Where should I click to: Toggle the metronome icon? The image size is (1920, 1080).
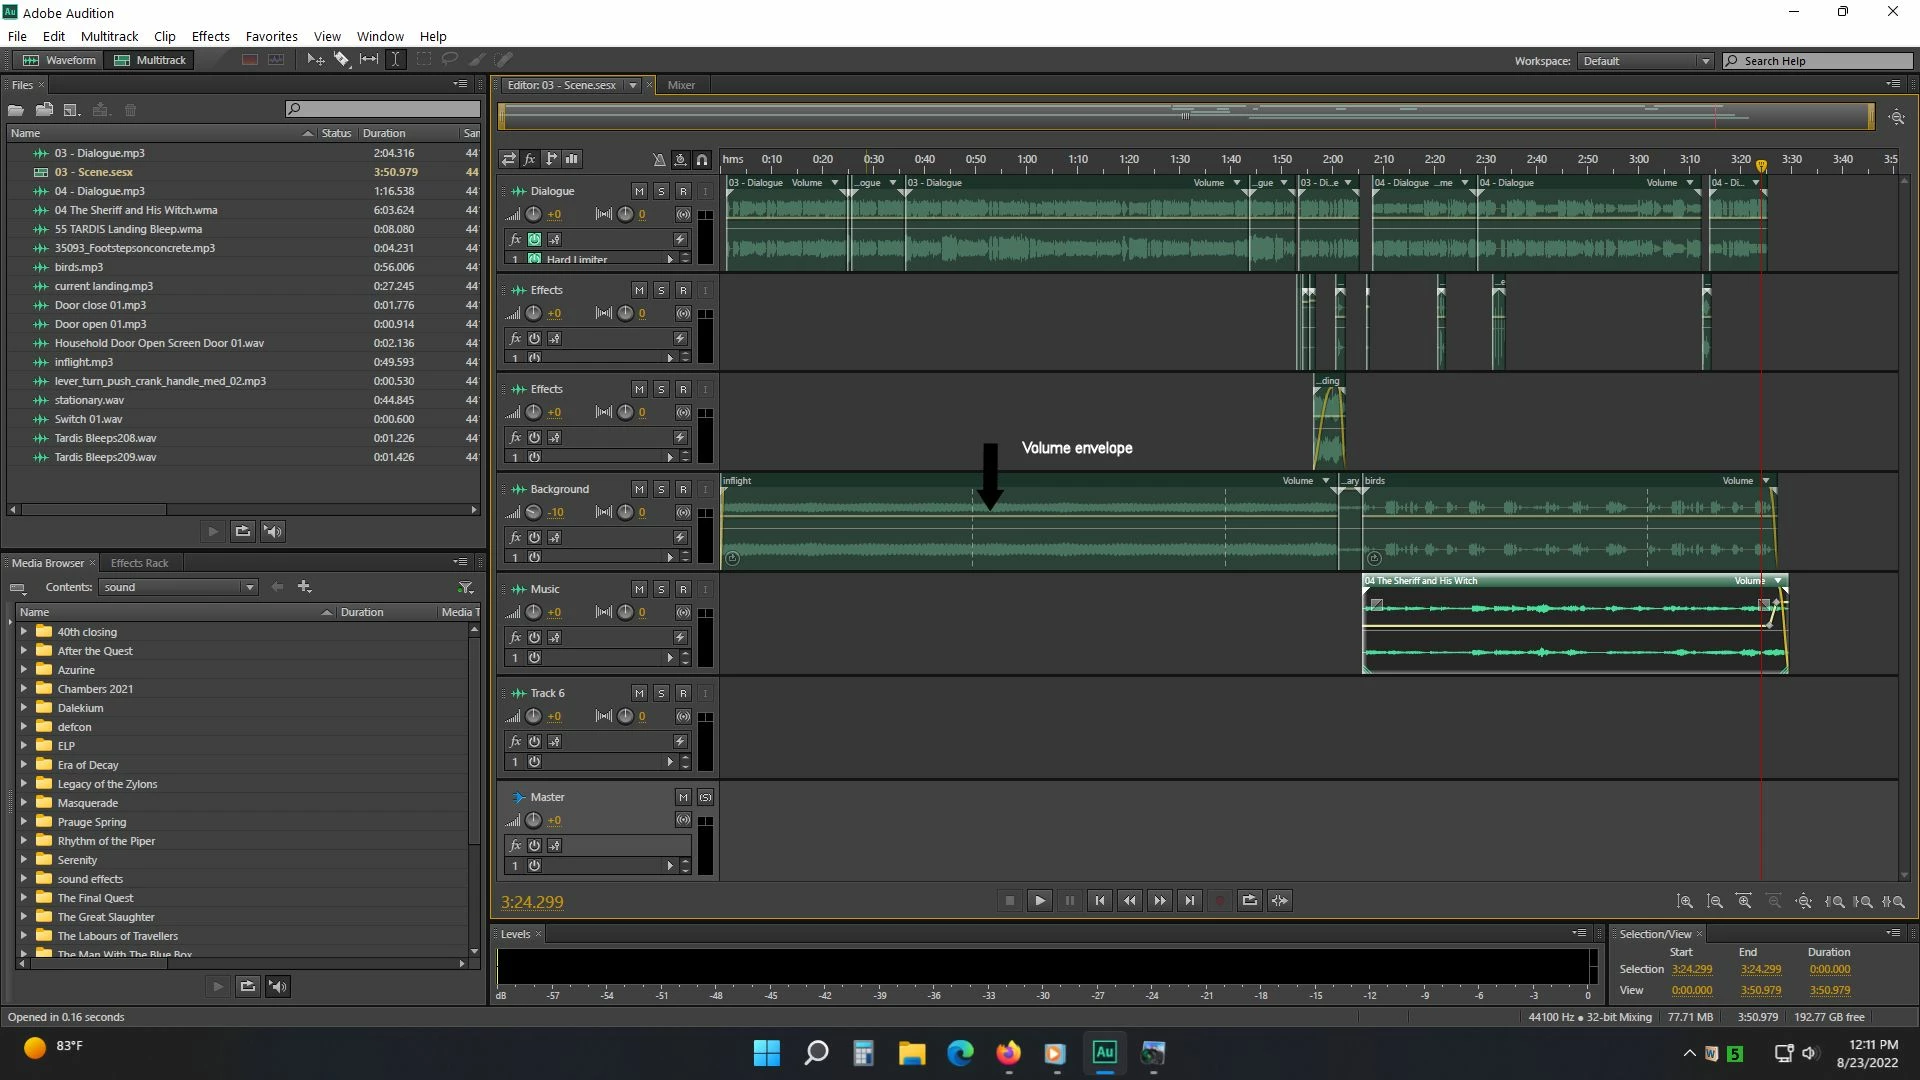pyautogui.click(x=658, y=159)
